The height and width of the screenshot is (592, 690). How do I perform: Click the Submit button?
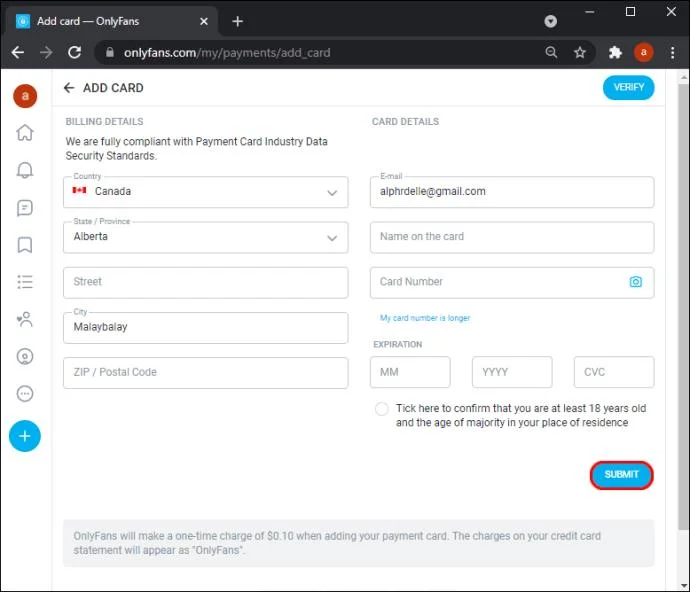point(621,475)
